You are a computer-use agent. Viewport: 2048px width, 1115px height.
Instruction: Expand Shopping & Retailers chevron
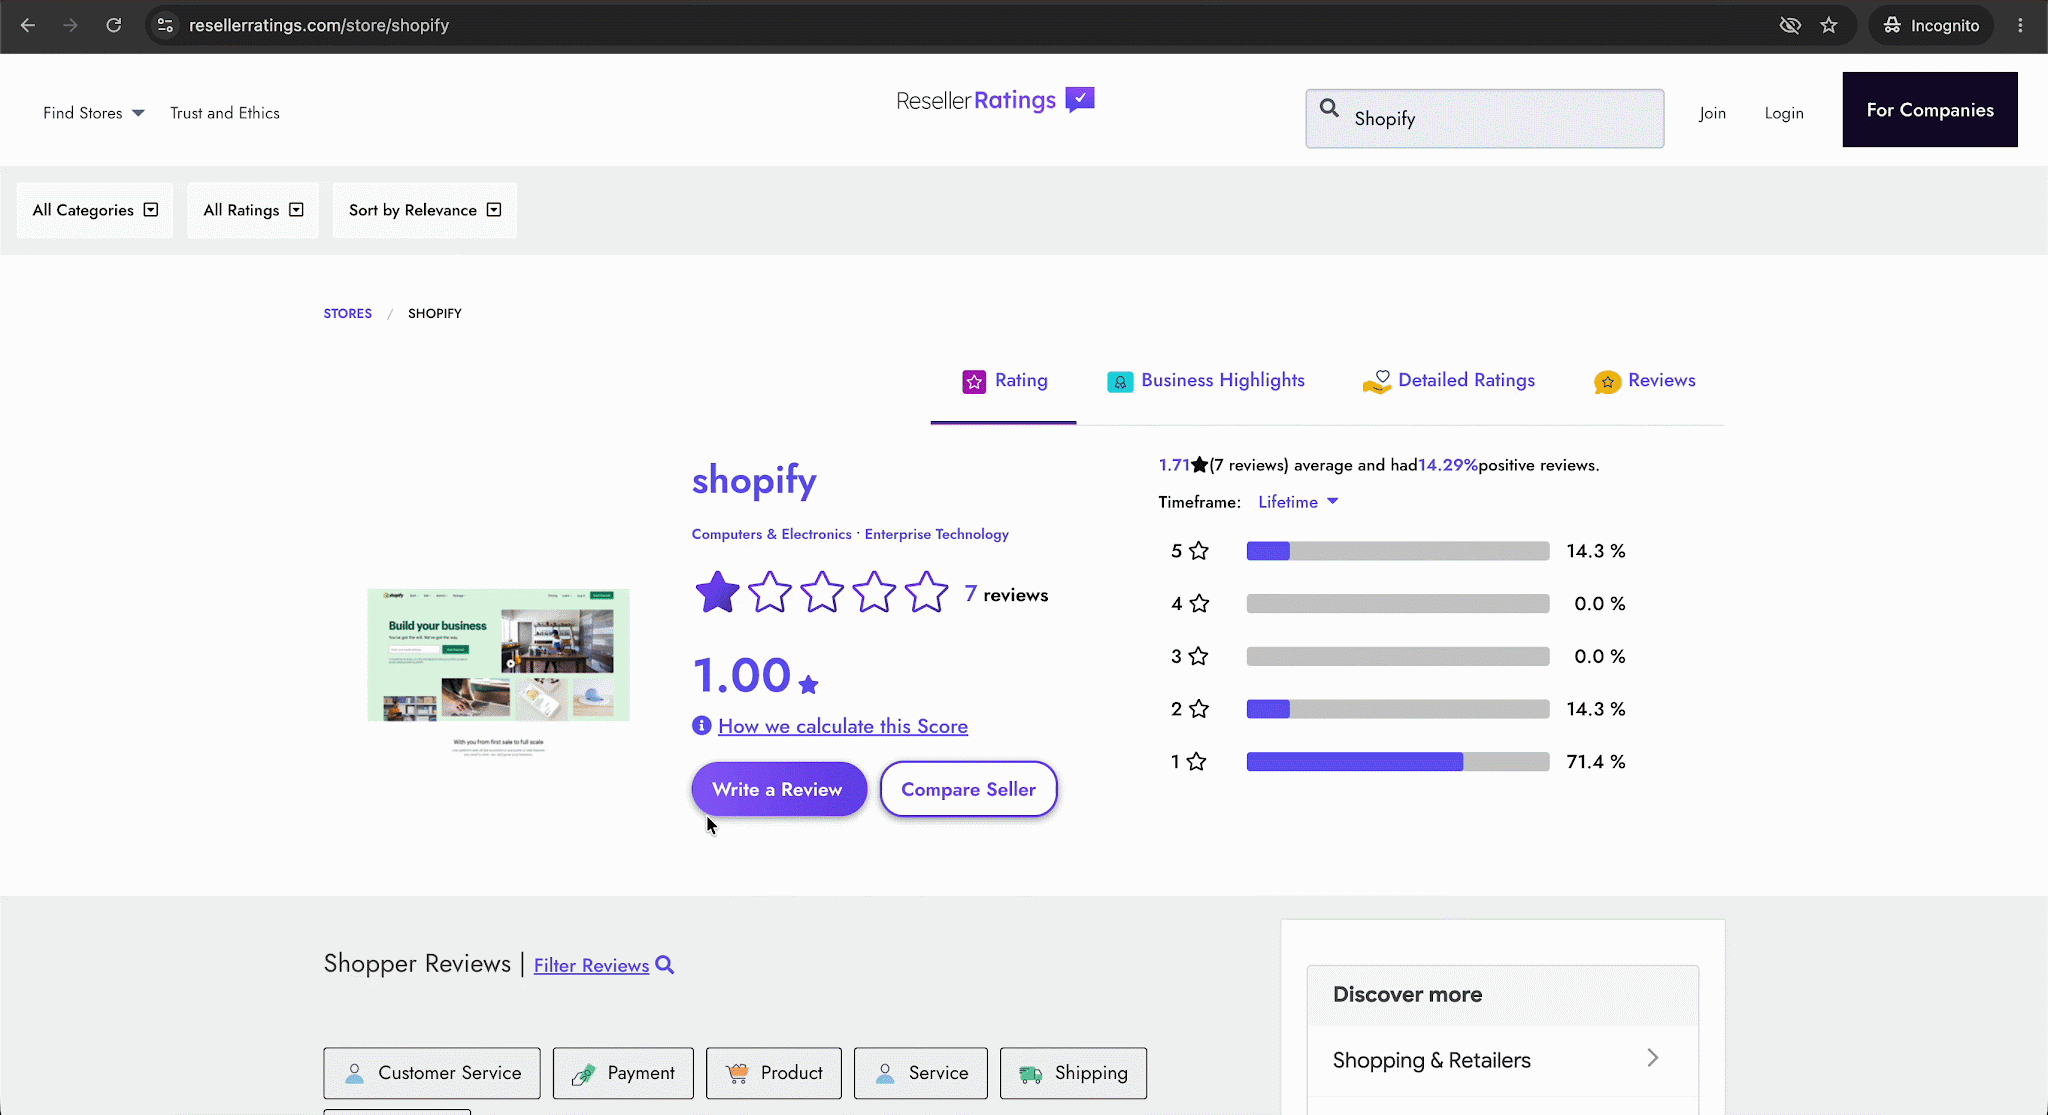coord(1653,1058)
